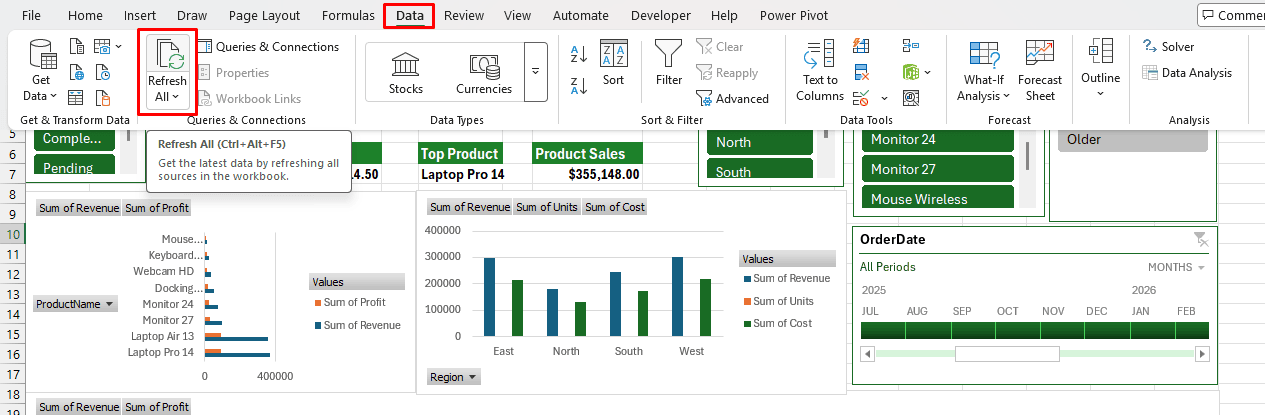Click the timeline right scroll arrow
Screen dimensions: 1265x415
point(1202,353)
